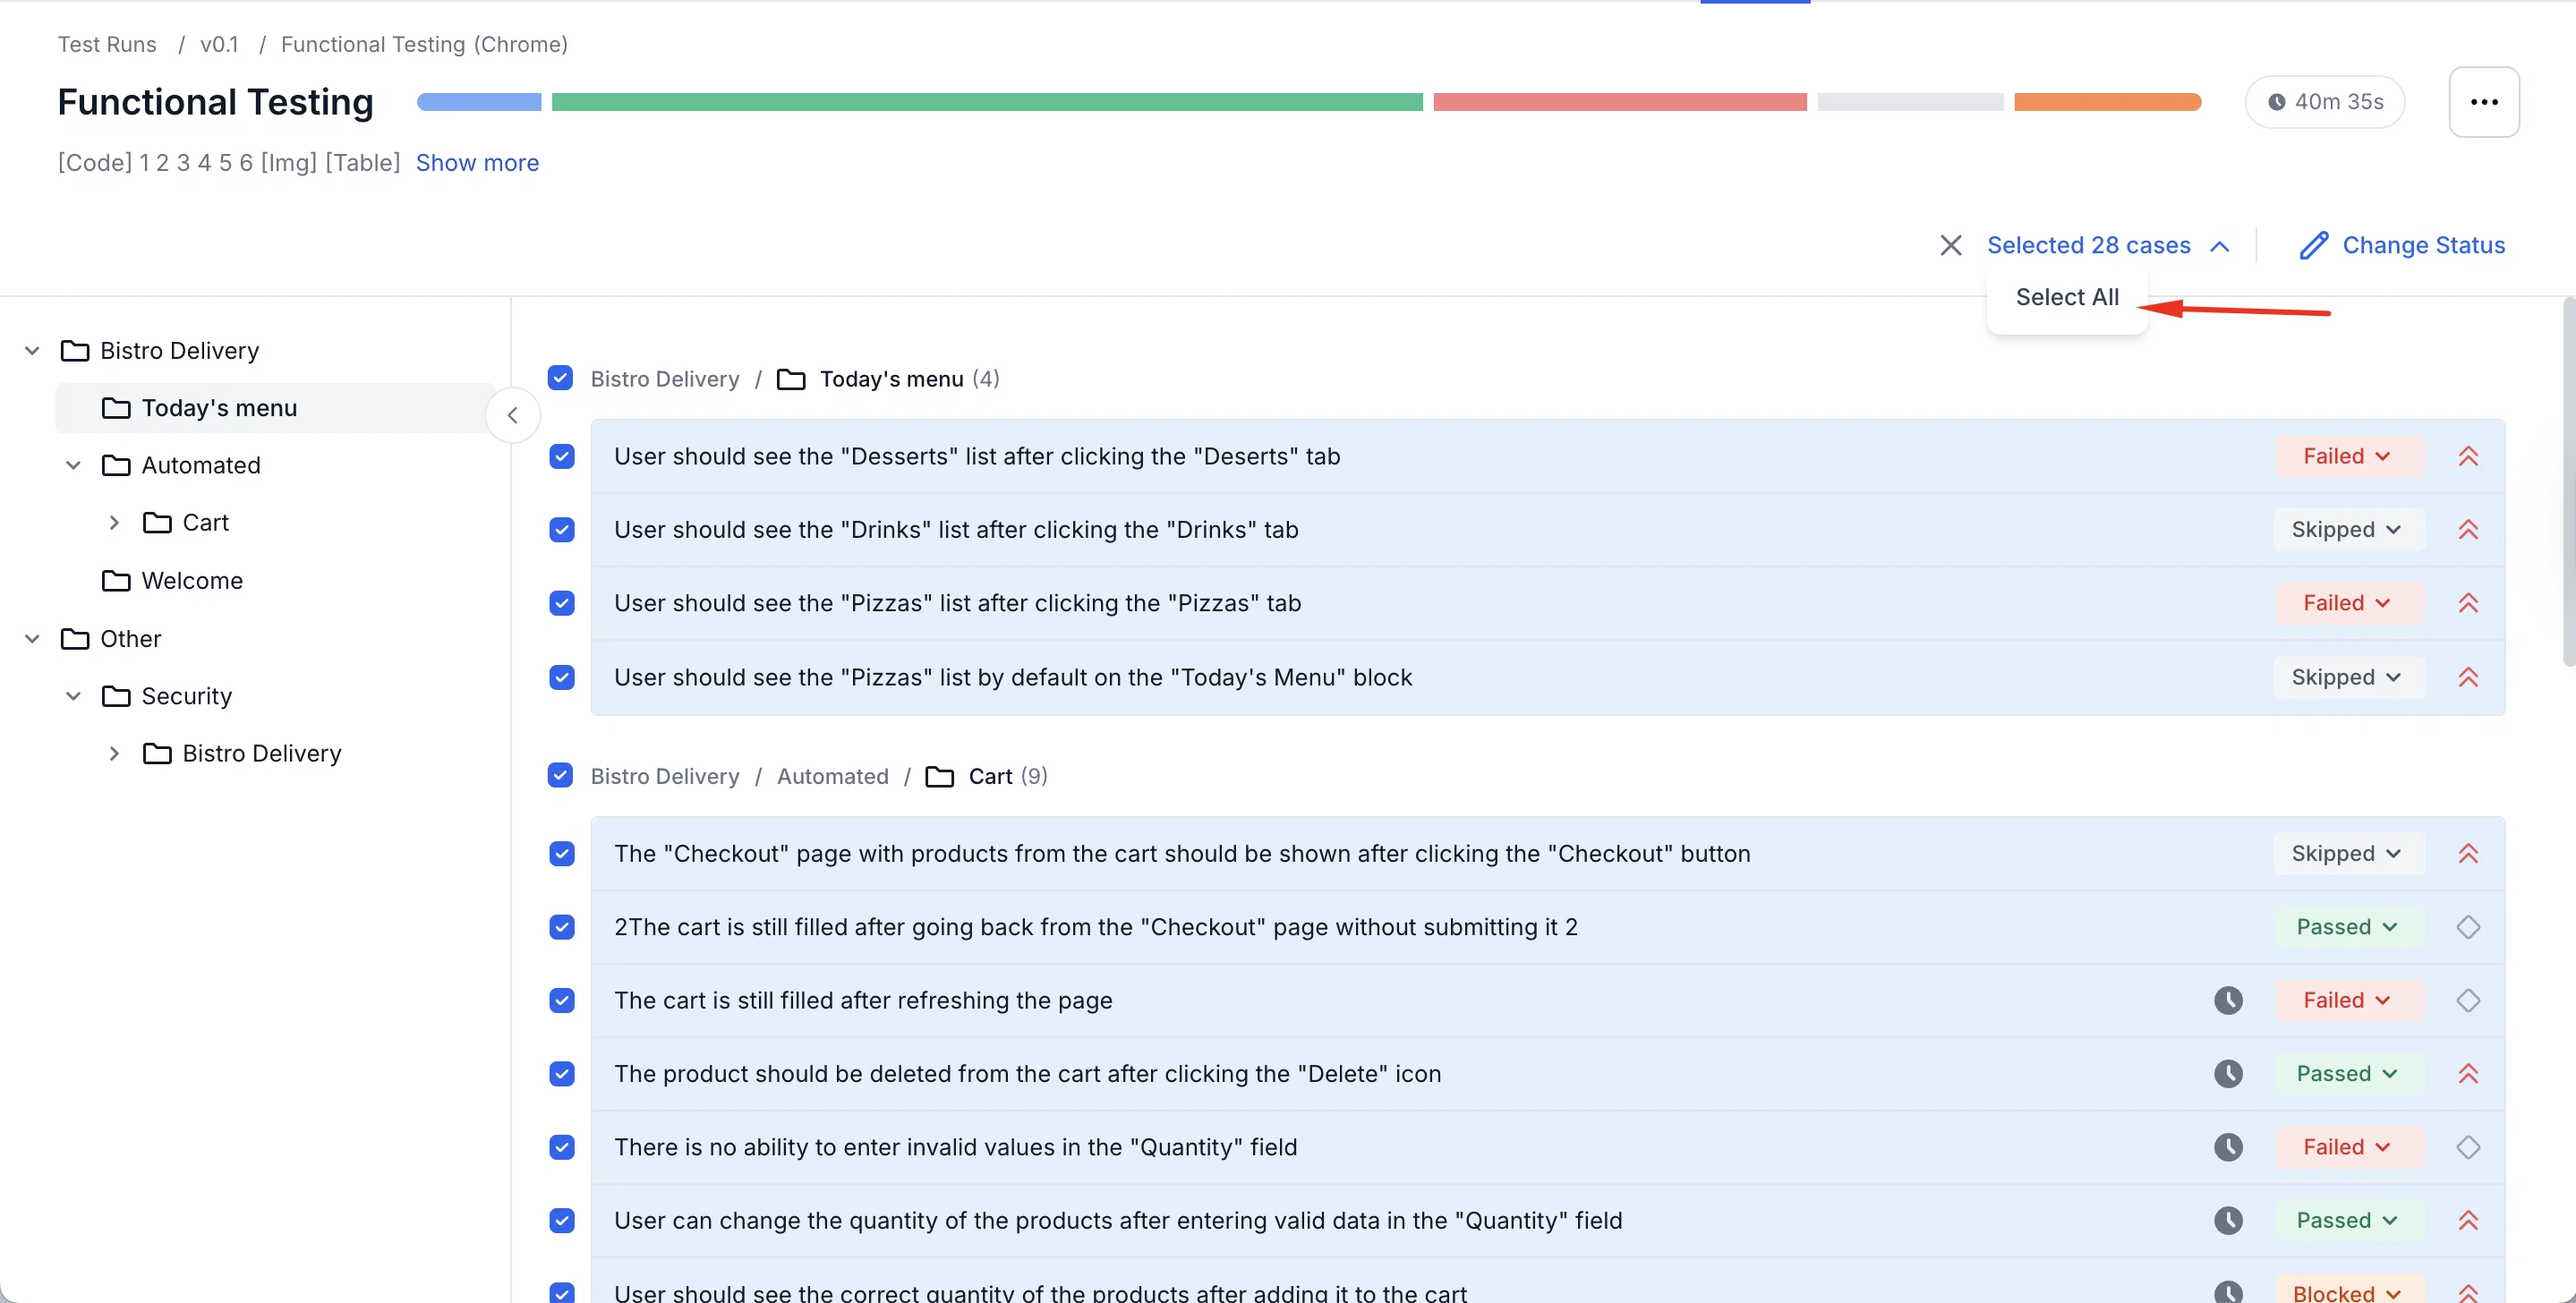Screen dimensions: 2576x1303
Task: Uncheck the Desserts list test case
Action: pyautogui.click(x=562, y=456)
